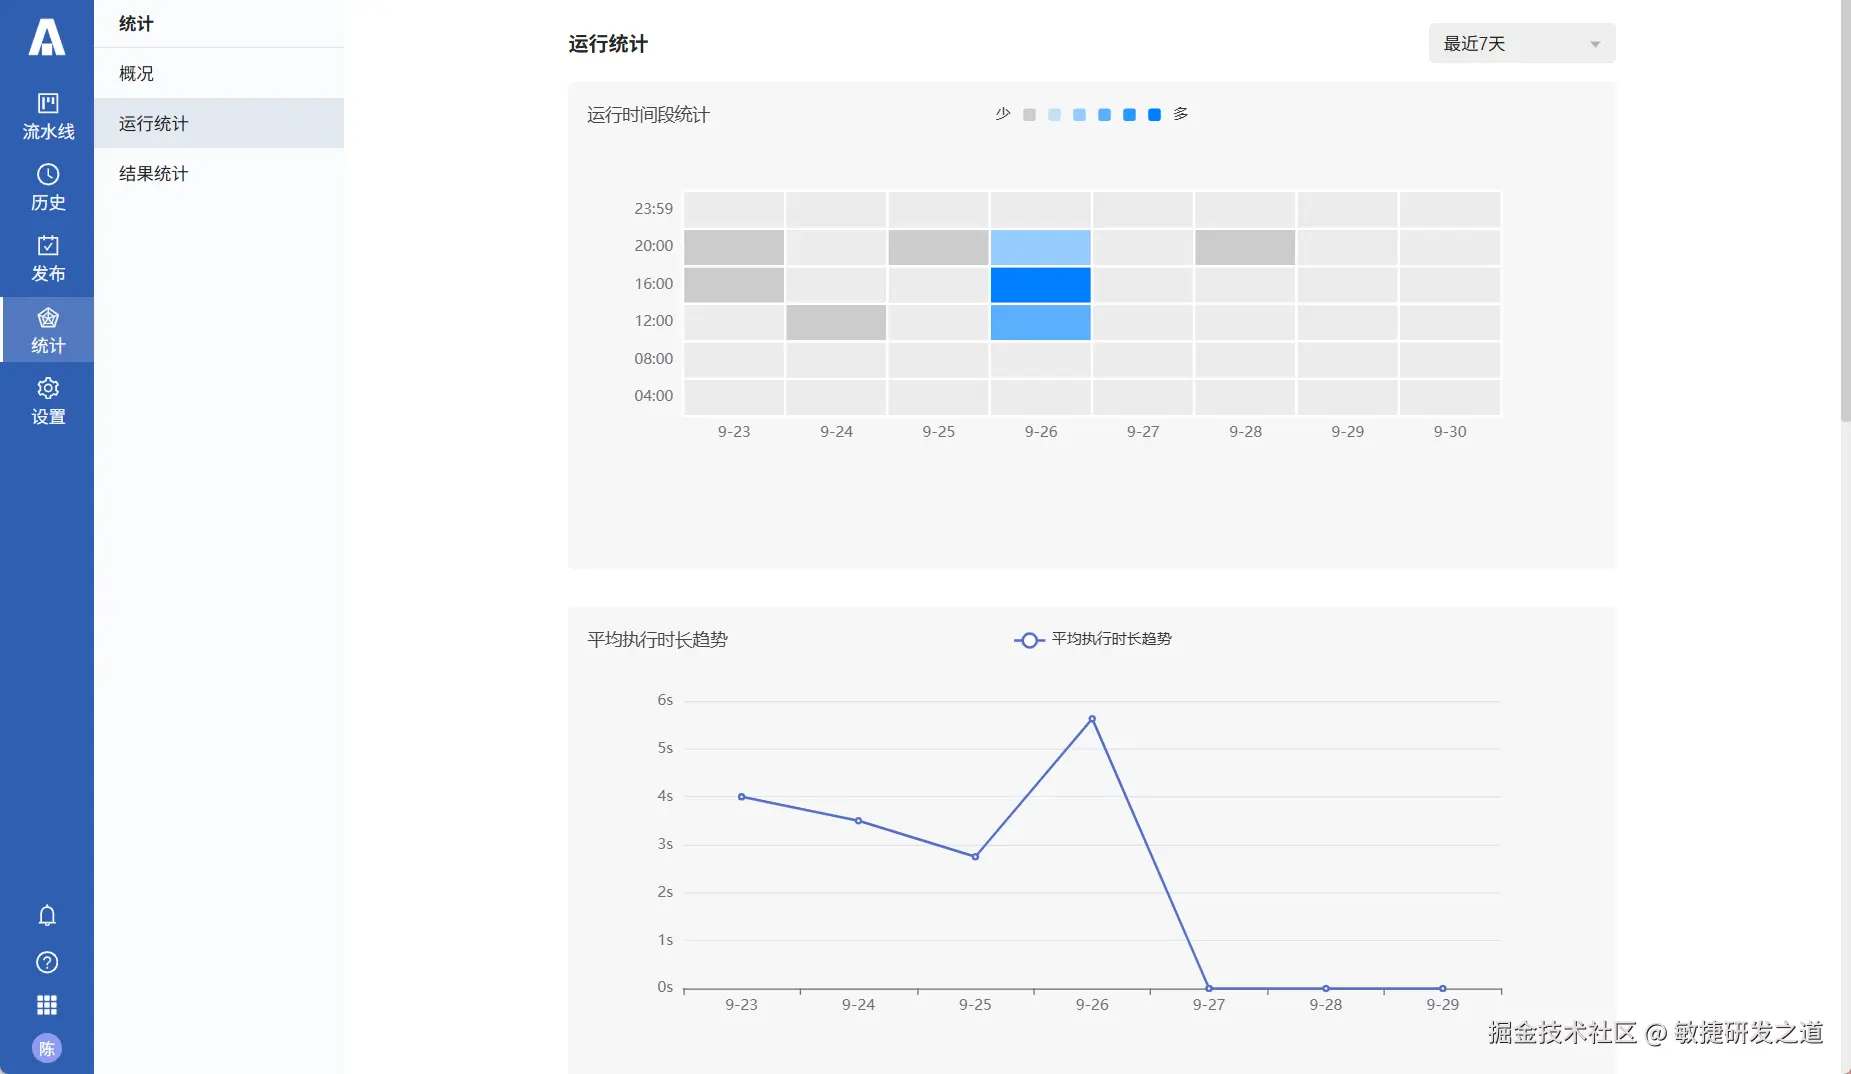Click the 9-24 data point on the line chart
Screen dimensions: 1851x1074
(858, 821)
